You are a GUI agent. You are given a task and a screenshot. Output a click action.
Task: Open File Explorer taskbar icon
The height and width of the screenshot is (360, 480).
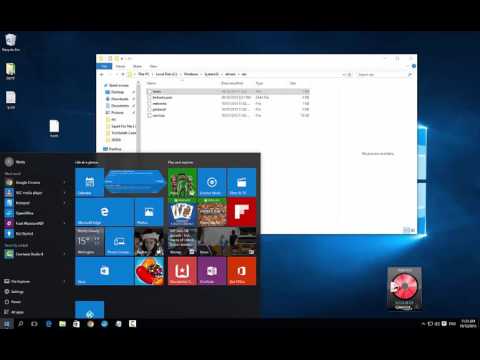(63, 324)
